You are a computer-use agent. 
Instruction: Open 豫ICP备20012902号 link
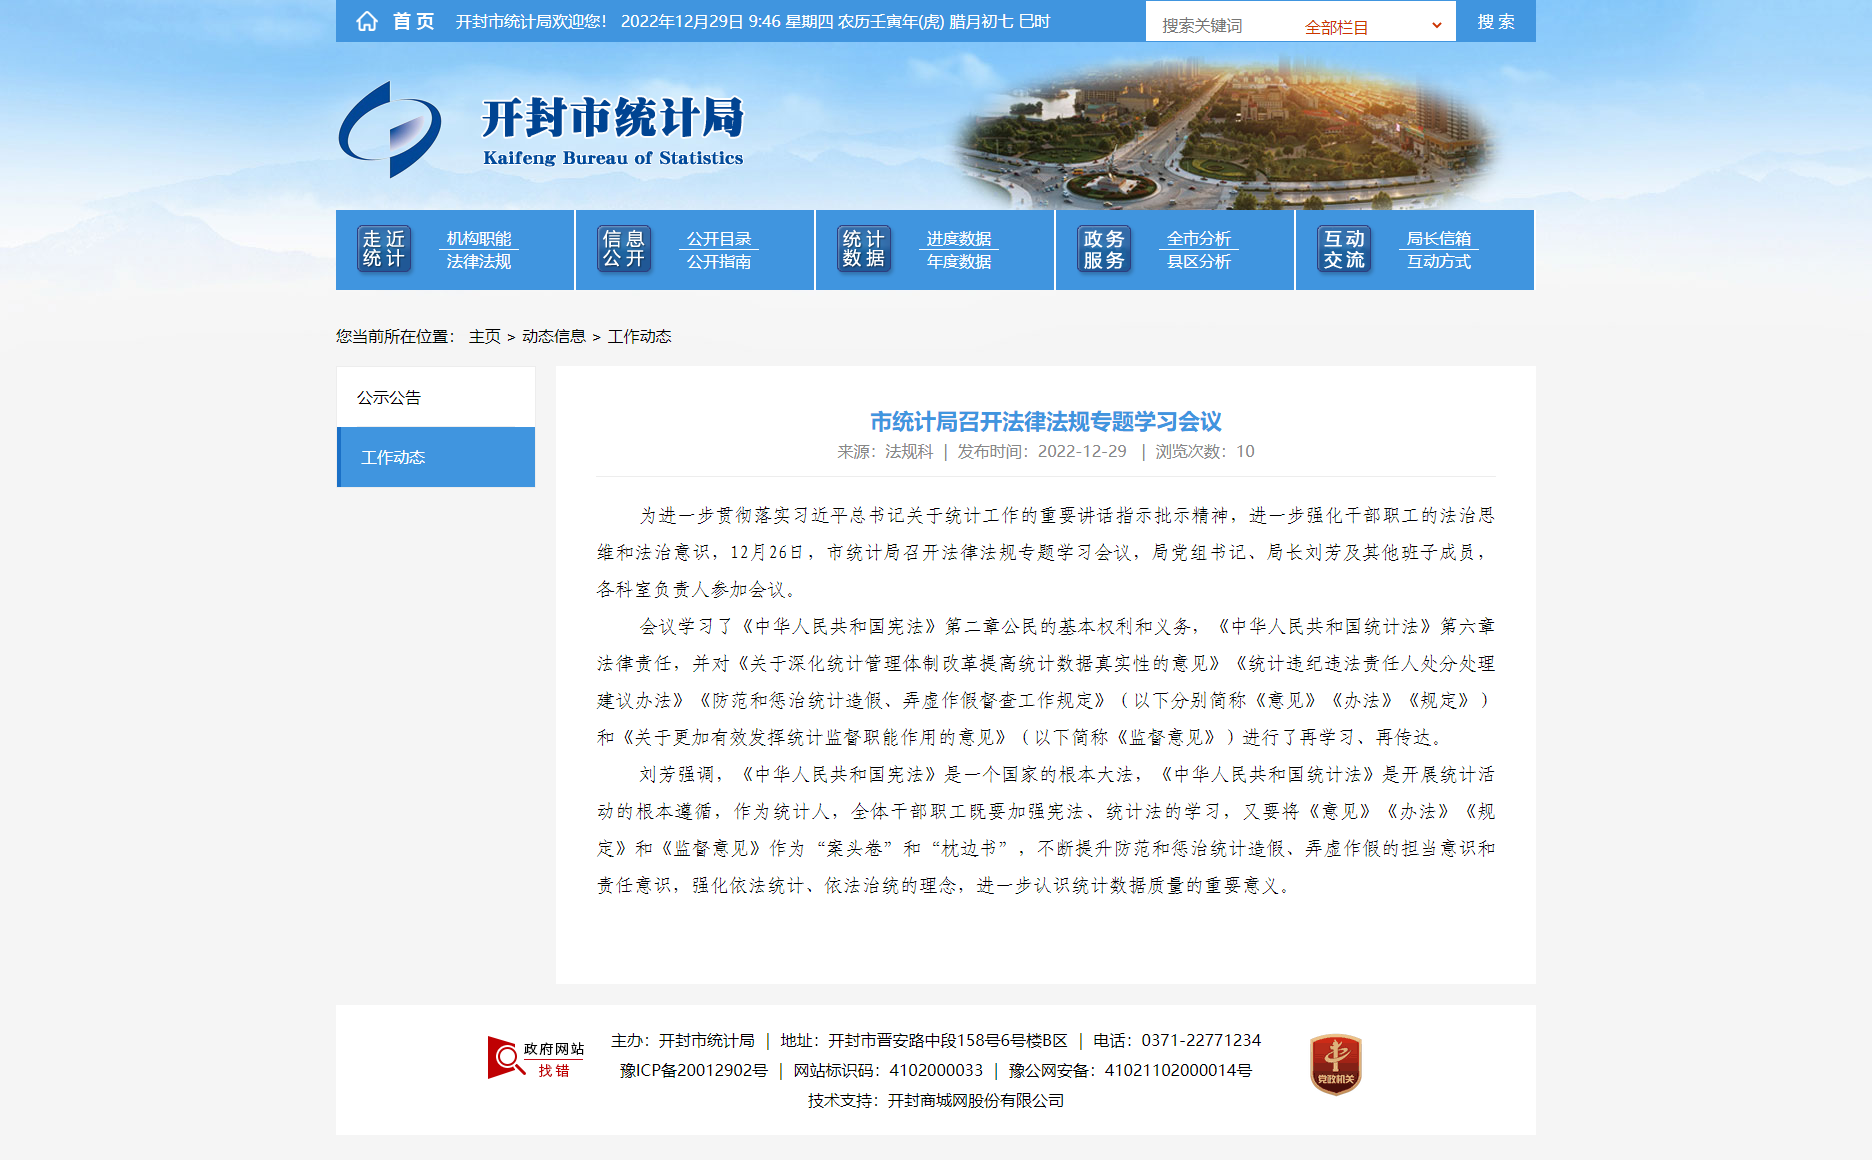(694, 1070)
